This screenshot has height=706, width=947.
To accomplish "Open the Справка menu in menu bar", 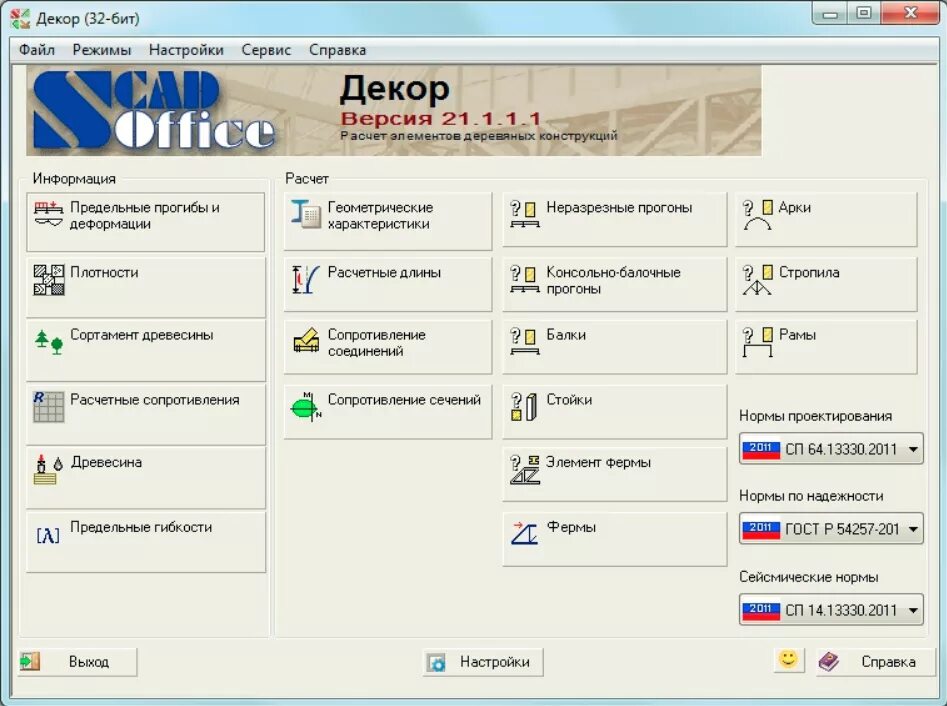I will 337,50.
